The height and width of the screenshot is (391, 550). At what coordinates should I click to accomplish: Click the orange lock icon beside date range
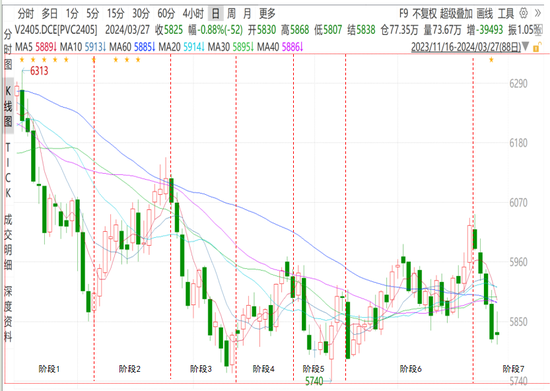[x=536, y=47]
